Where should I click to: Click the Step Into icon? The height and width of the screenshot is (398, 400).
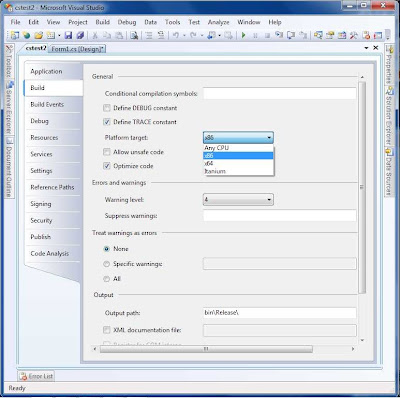tap(279, 35)
